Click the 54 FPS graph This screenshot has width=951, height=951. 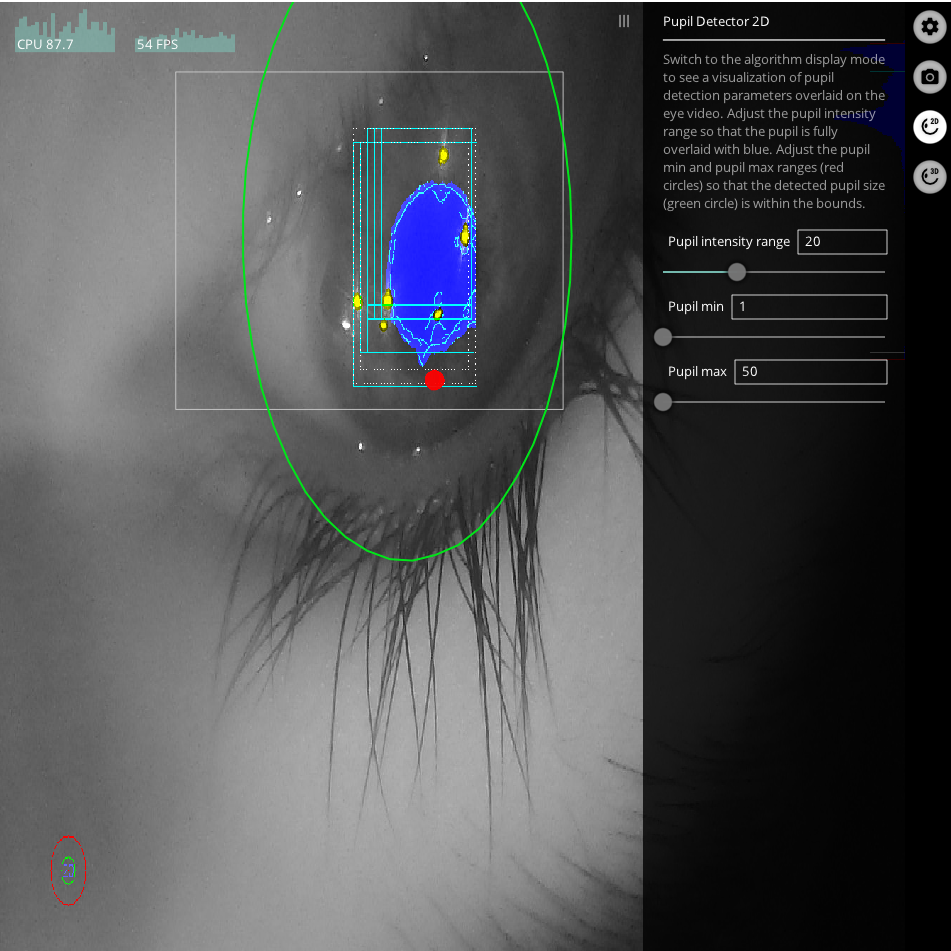184,40
